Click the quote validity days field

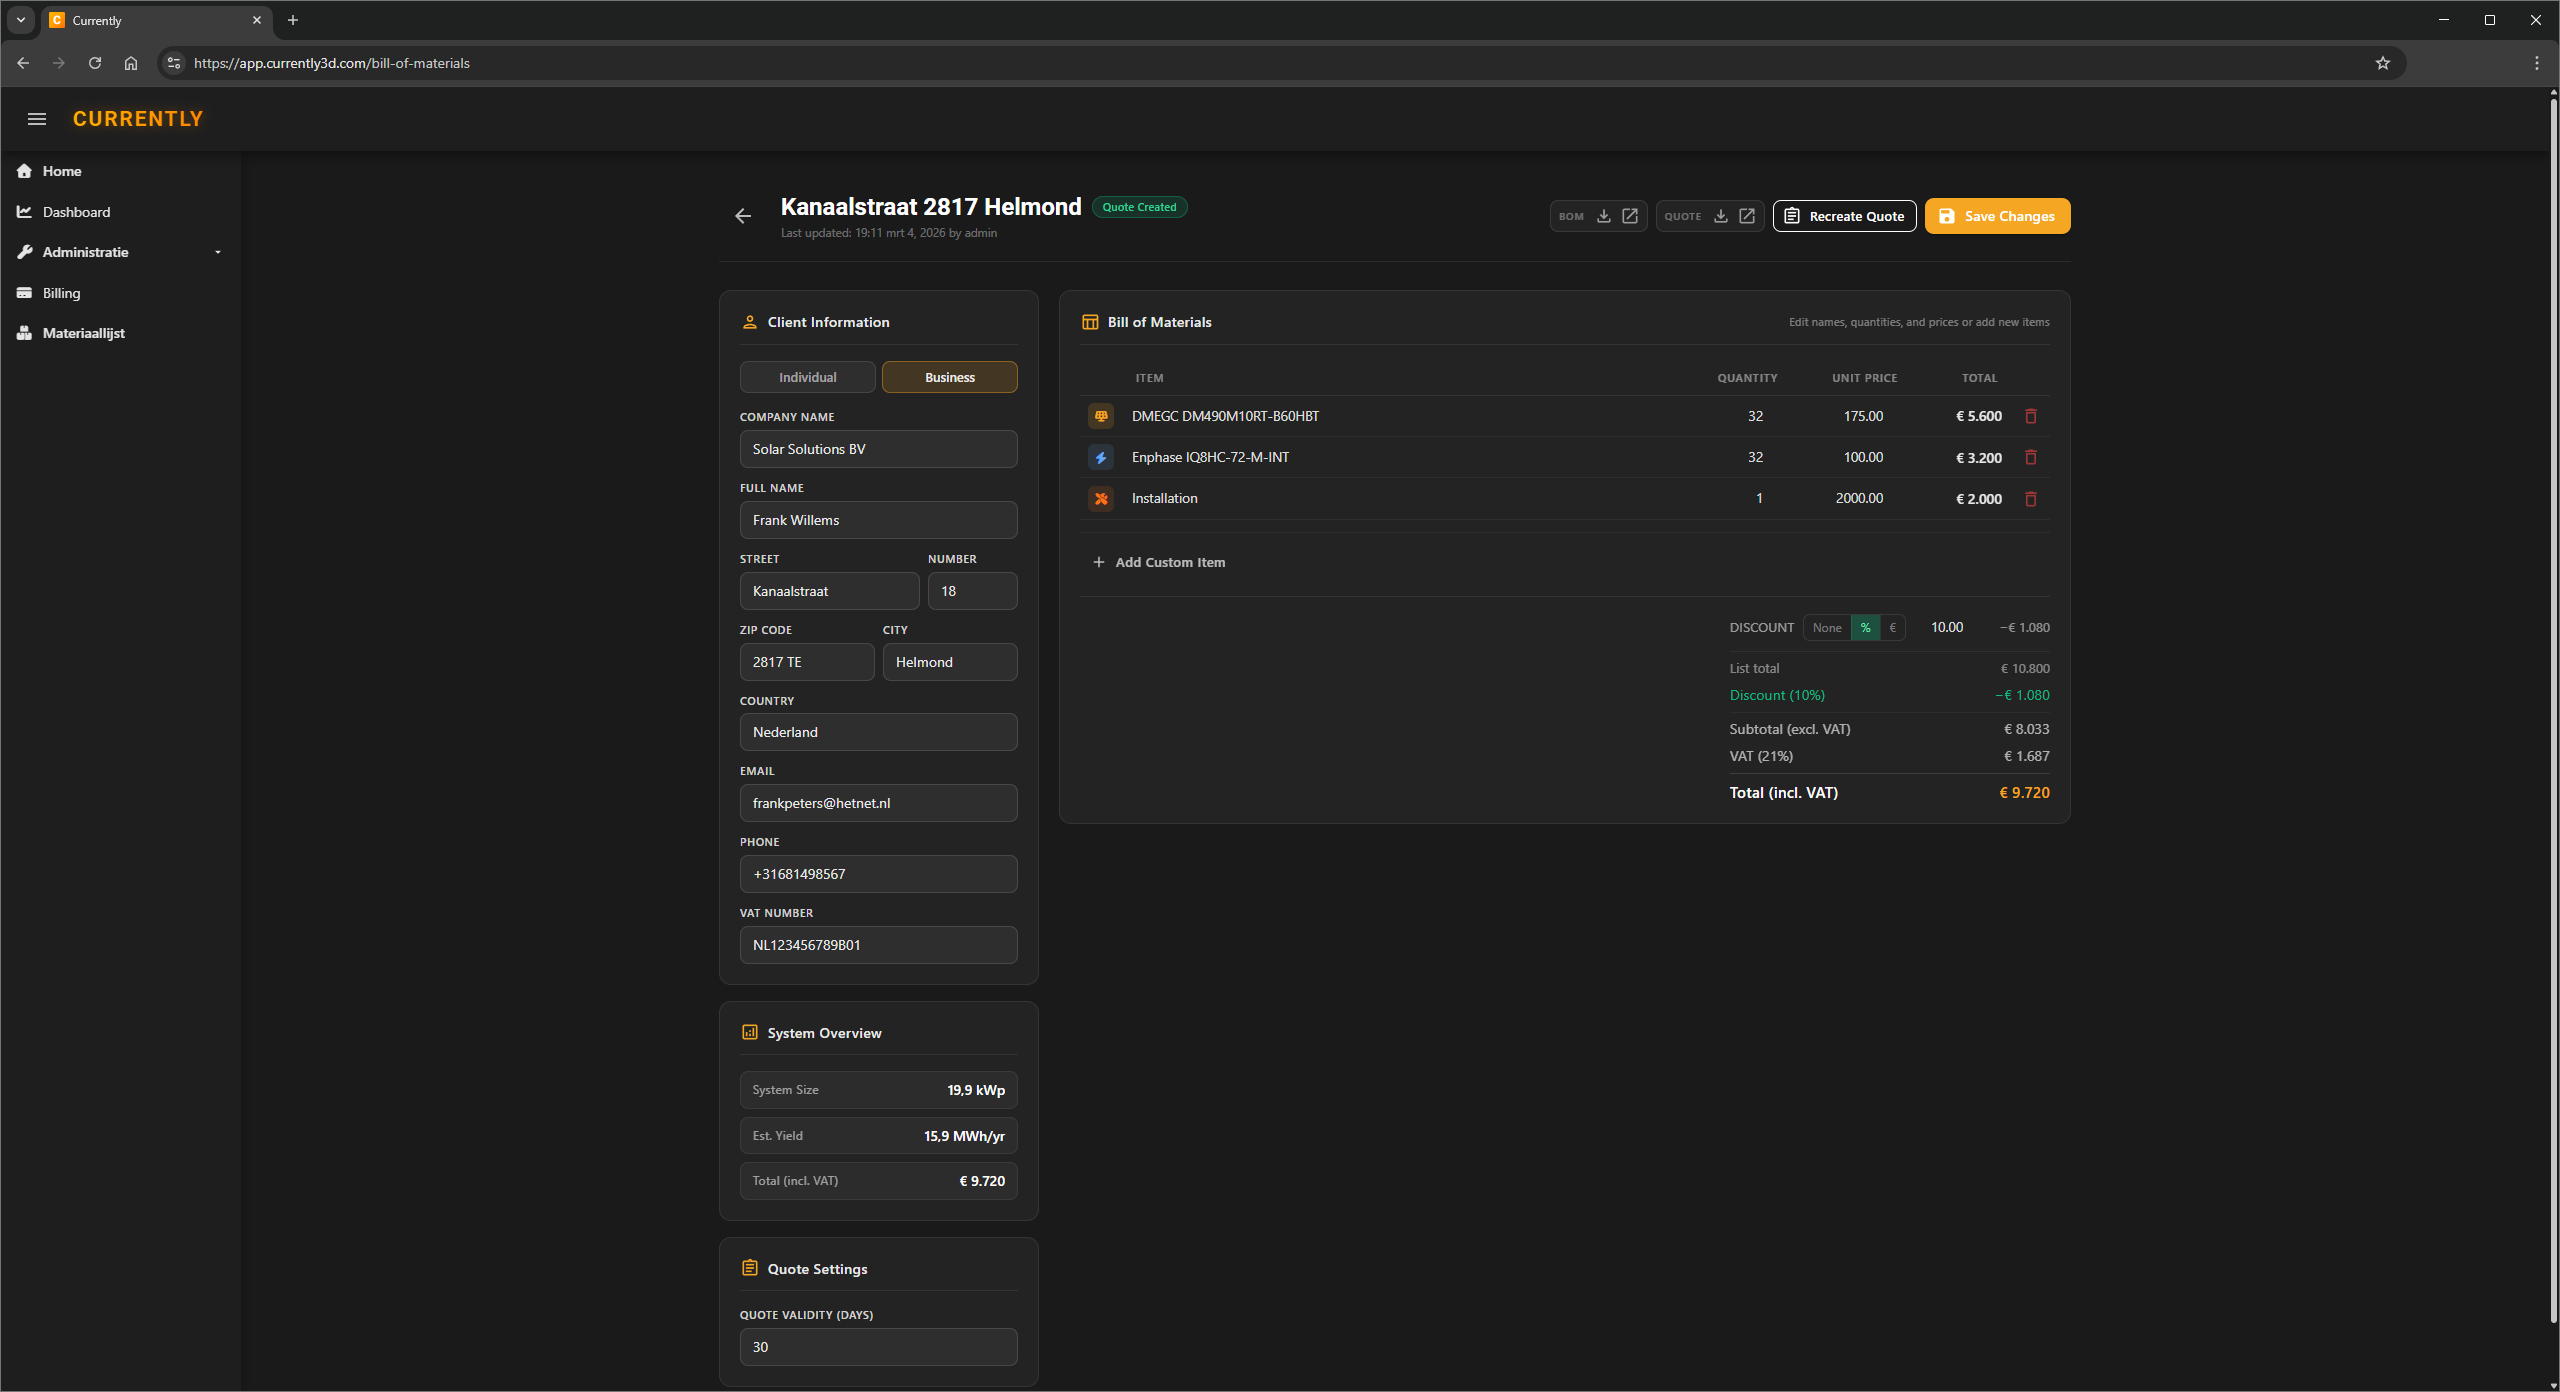click(x=878, y=1347)
